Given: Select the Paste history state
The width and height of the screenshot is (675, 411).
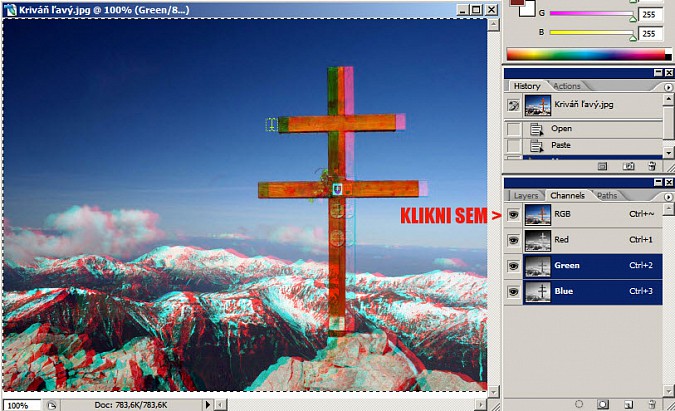Looking at the screenshot, I should pos(561,146).
